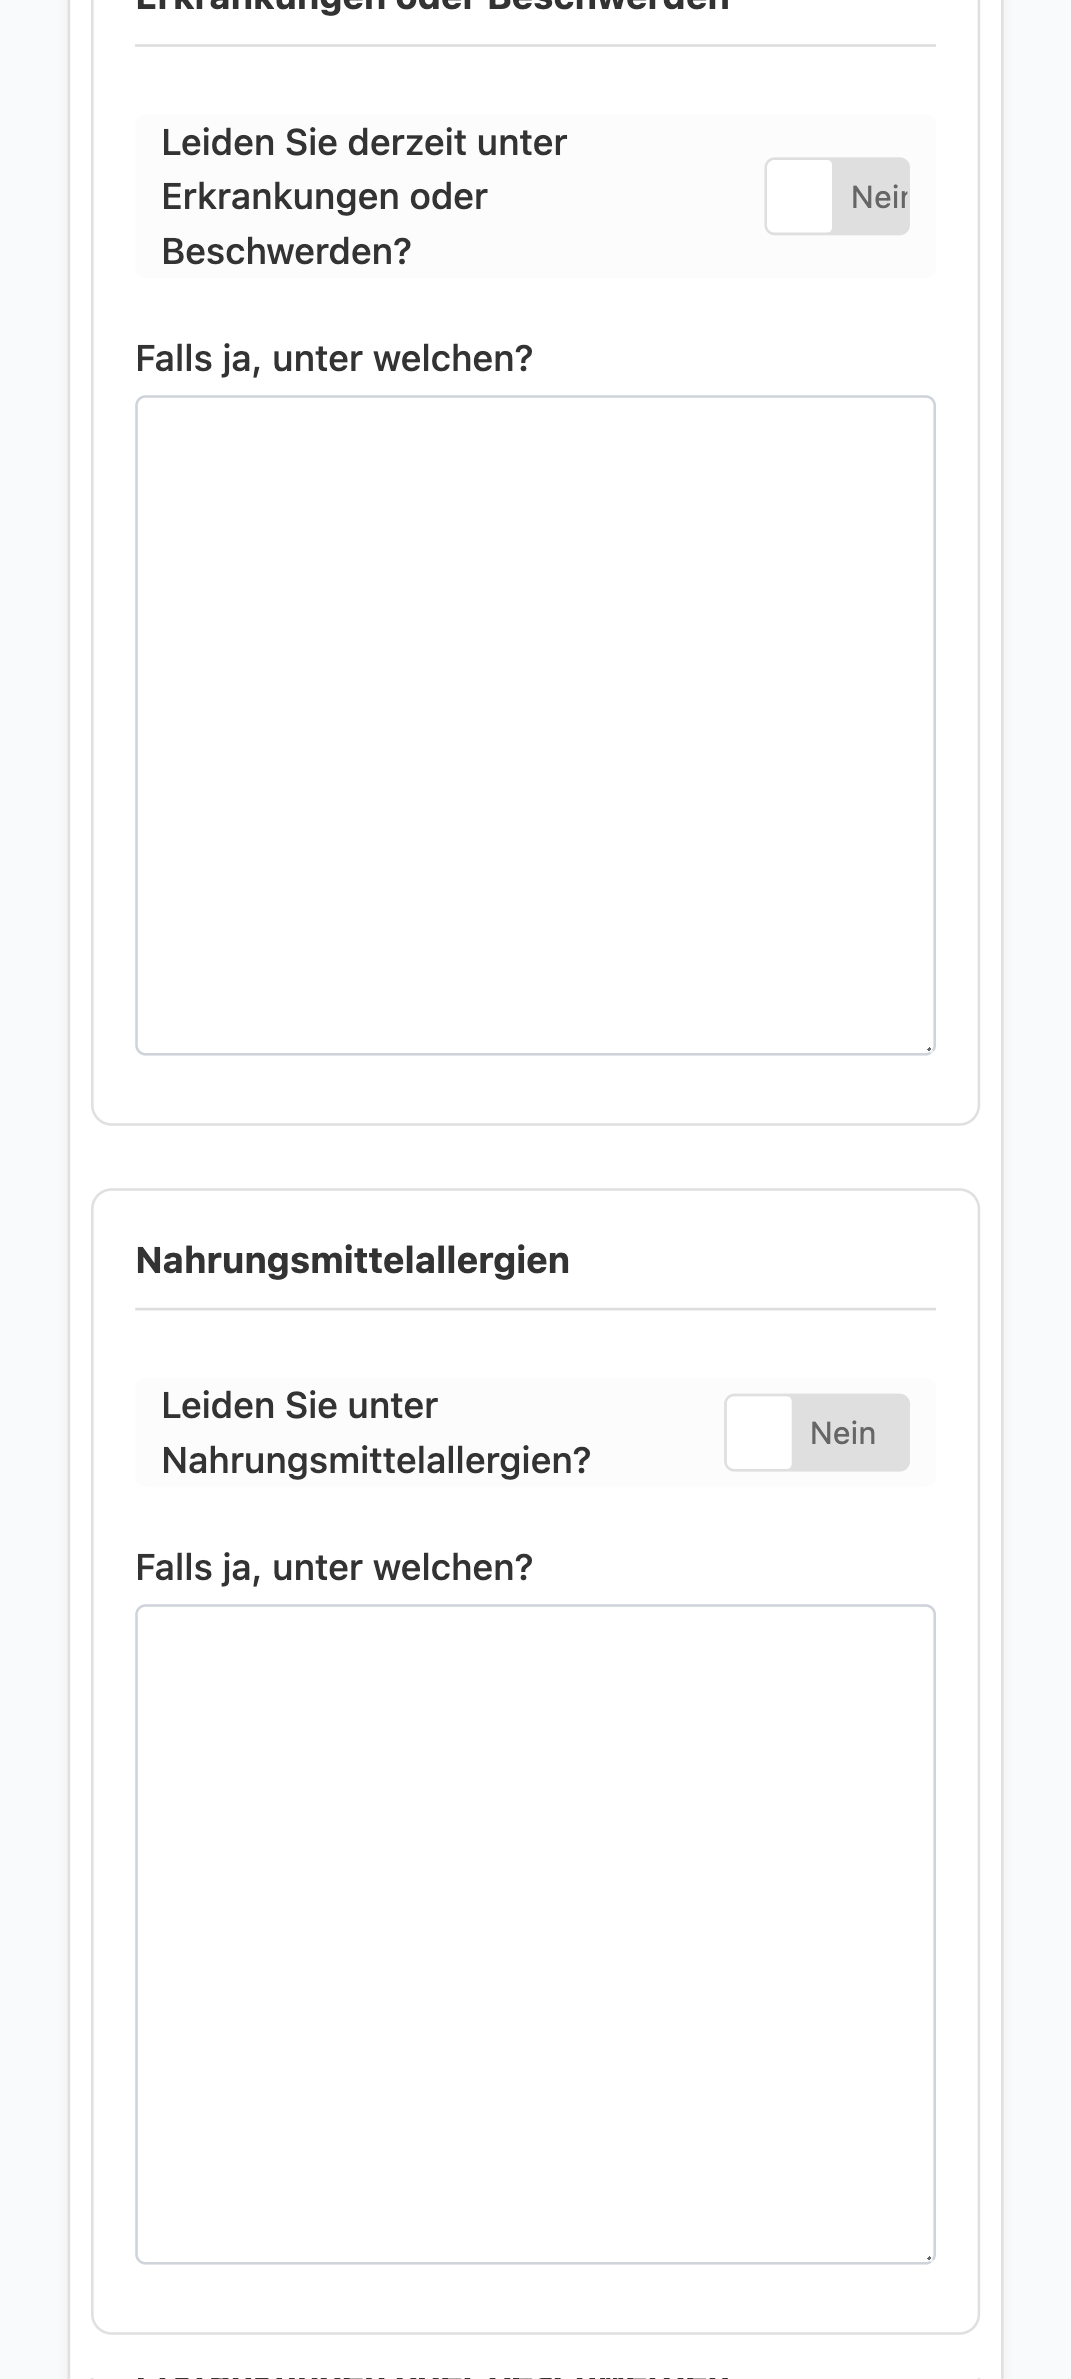Click the cut-off Erkrankungen oder Beschwerden heading
1071x2379 pixels.
432,5
